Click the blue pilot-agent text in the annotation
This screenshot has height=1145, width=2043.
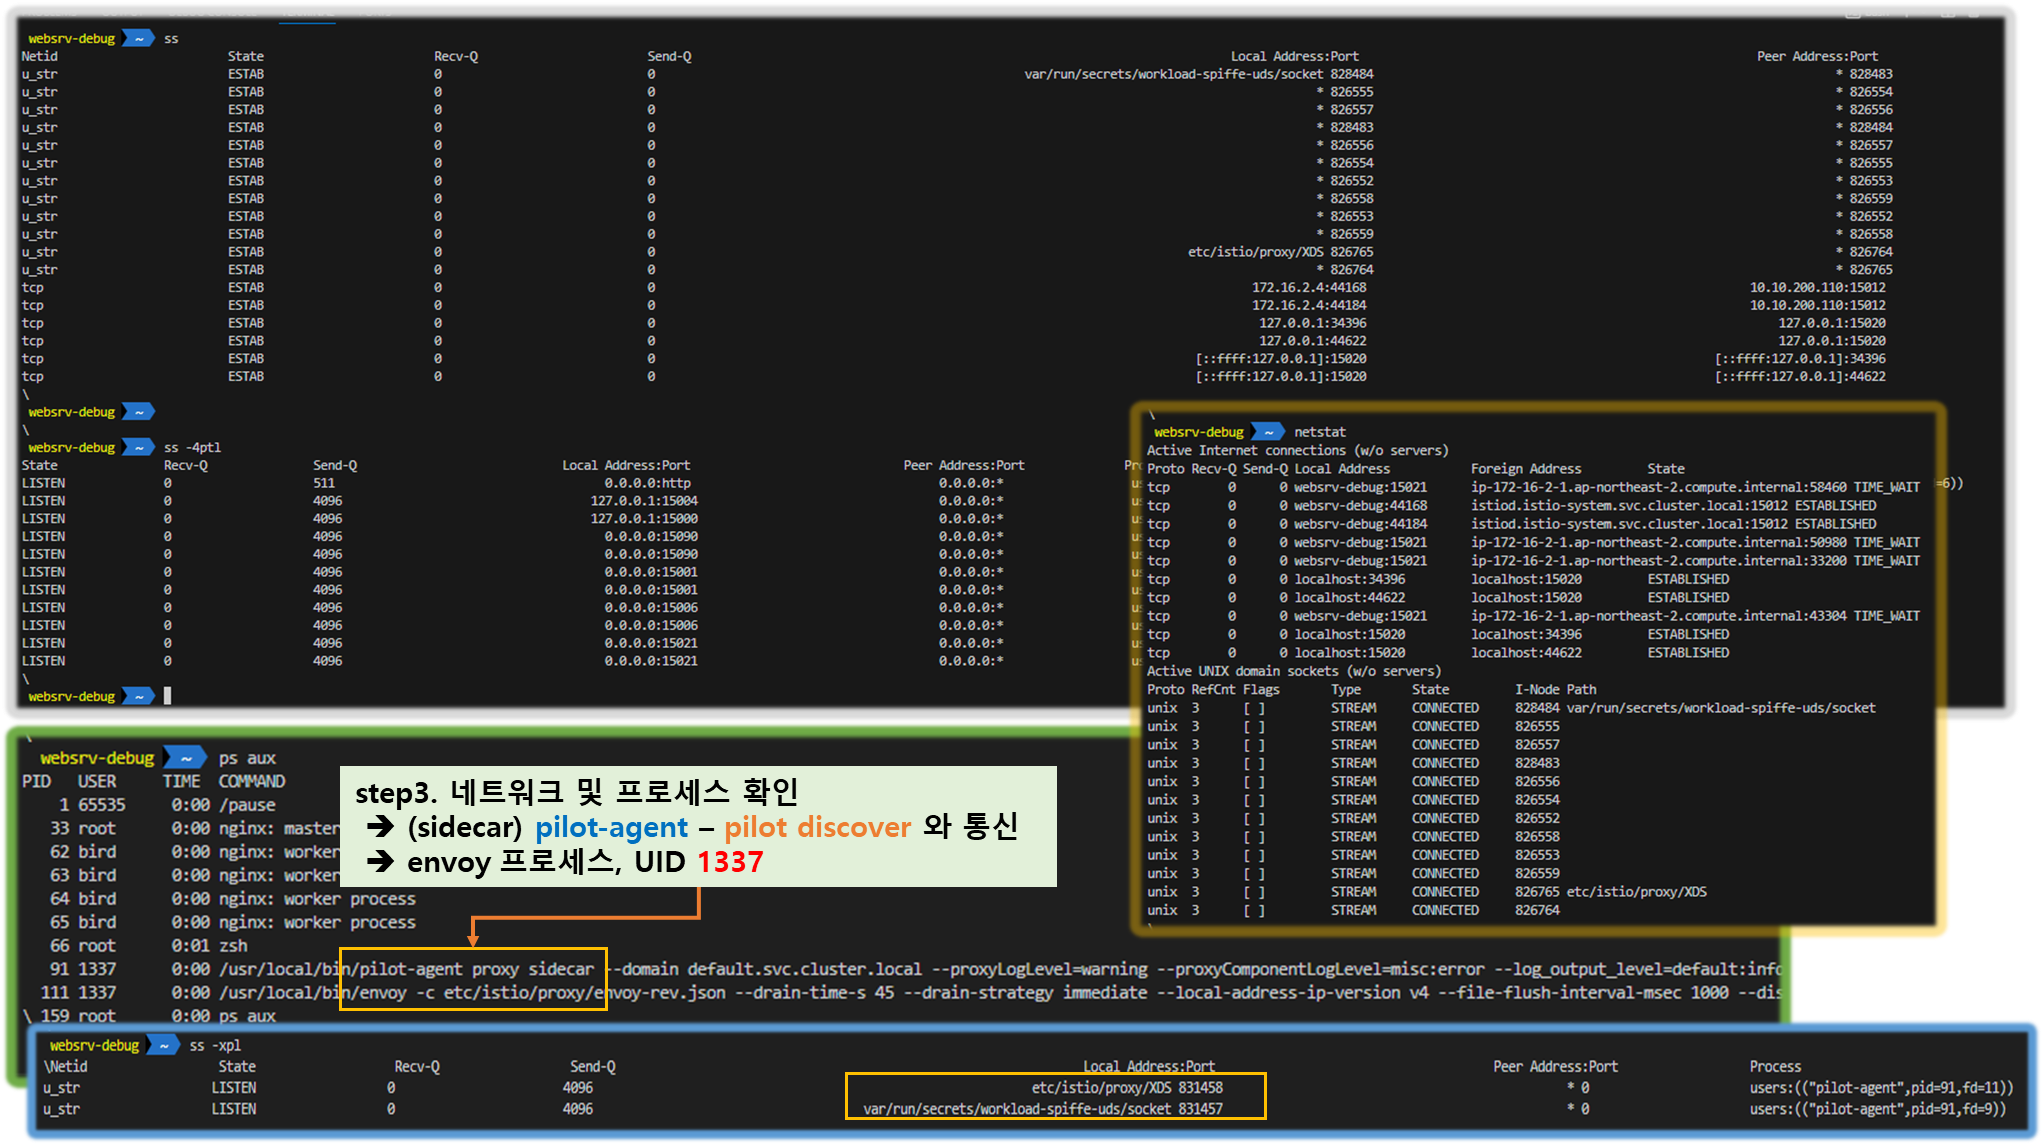(611, 827)
